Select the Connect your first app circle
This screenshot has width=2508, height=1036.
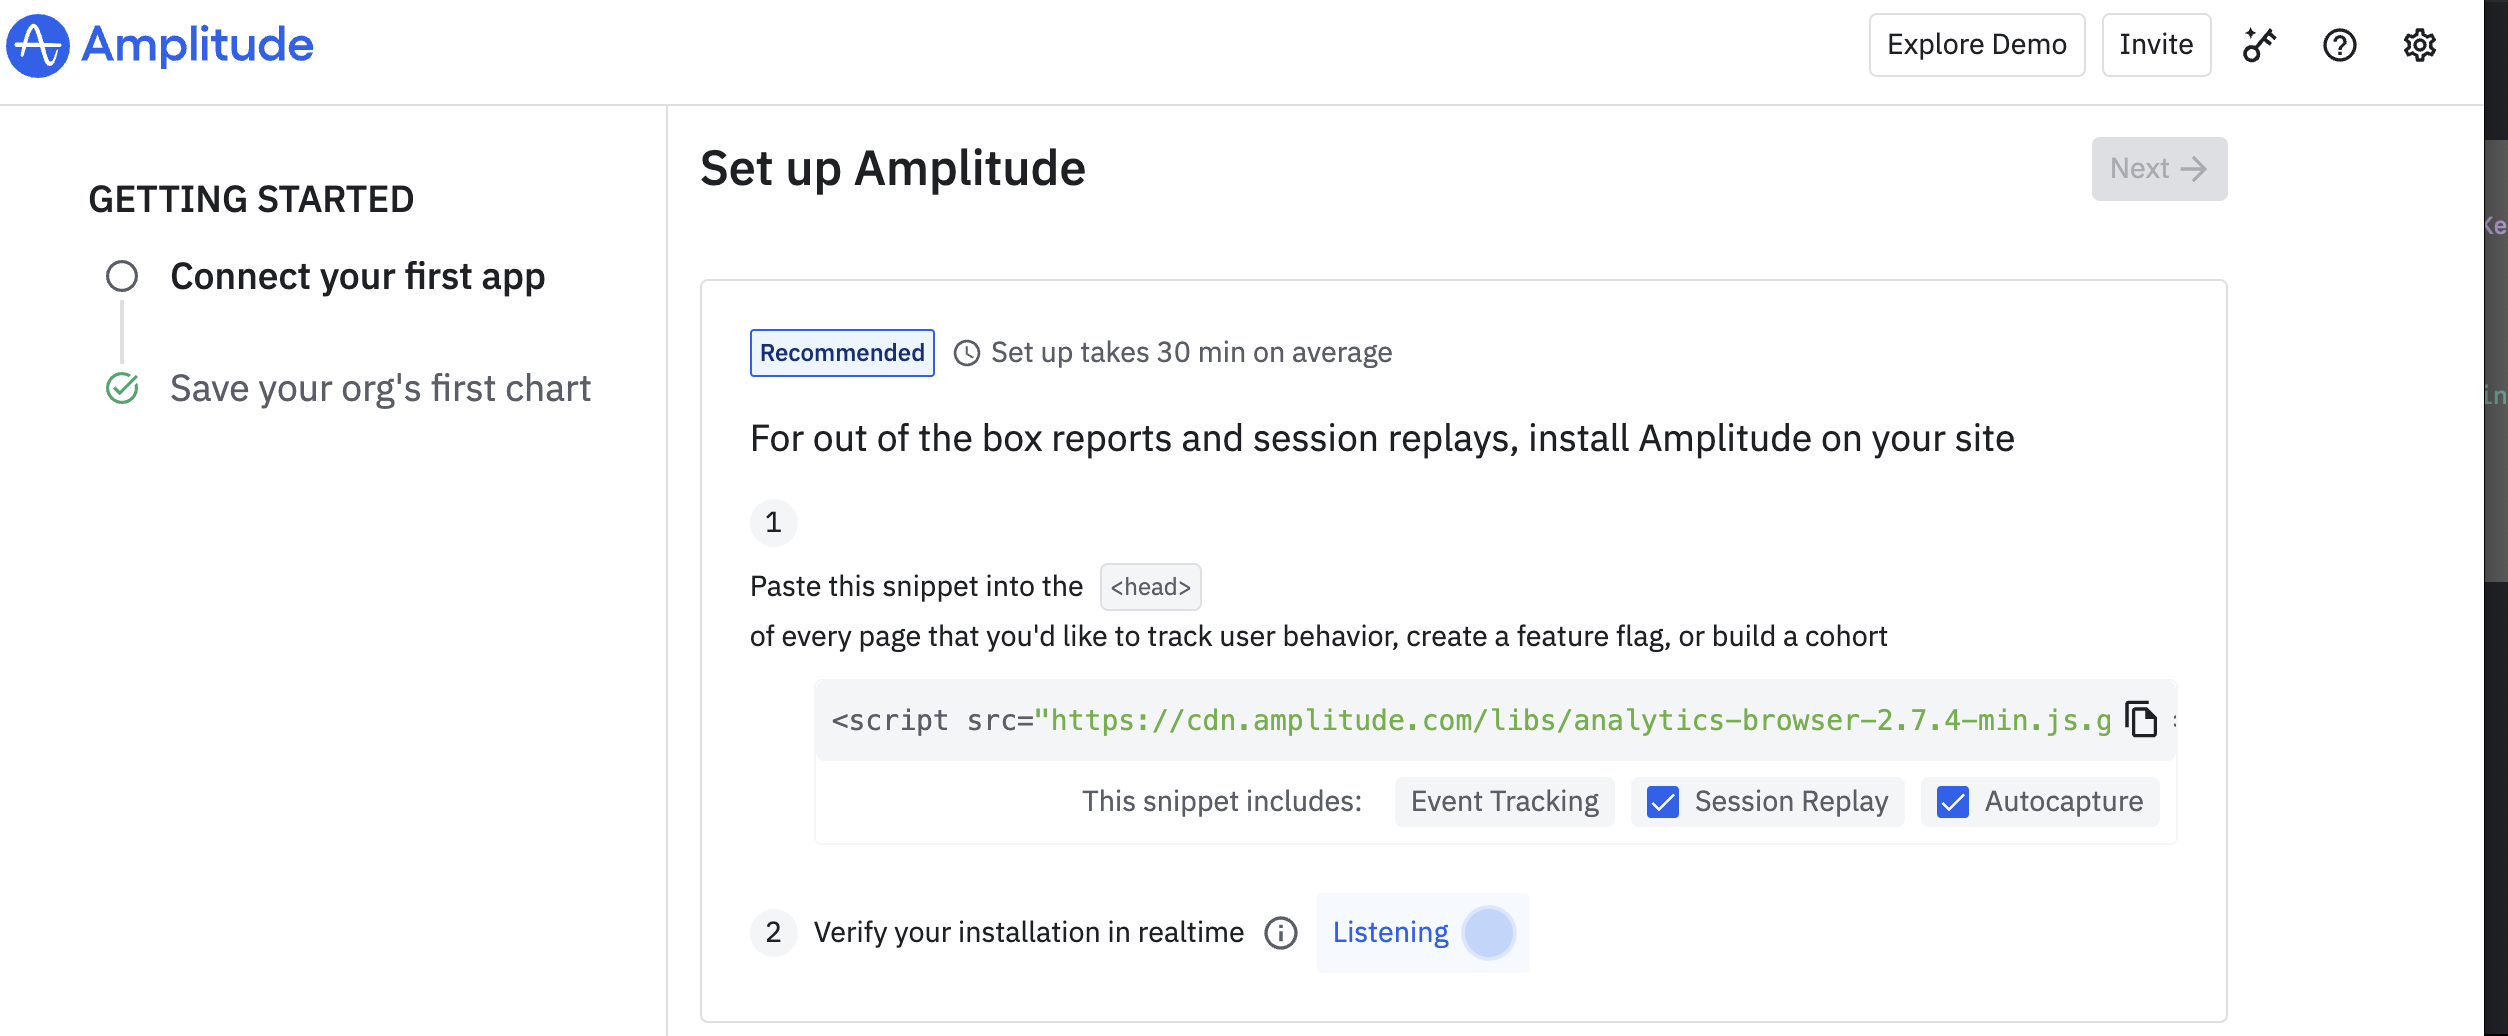122,276
